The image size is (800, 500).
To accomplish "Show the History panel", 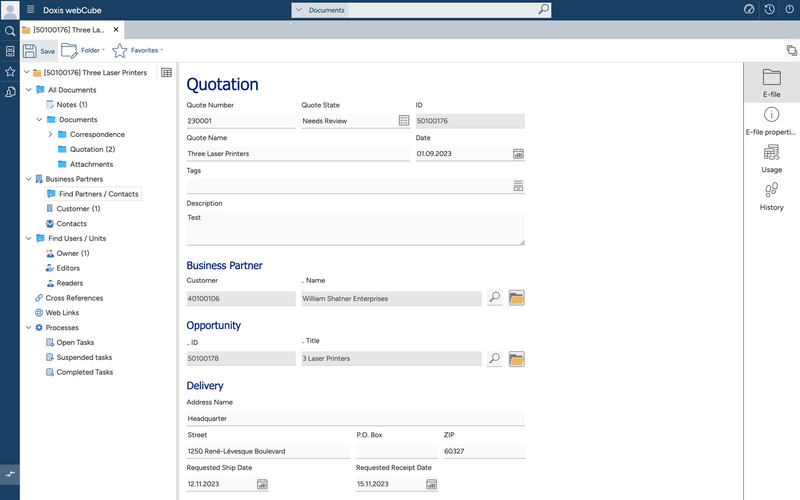I will tap(771, 195).
